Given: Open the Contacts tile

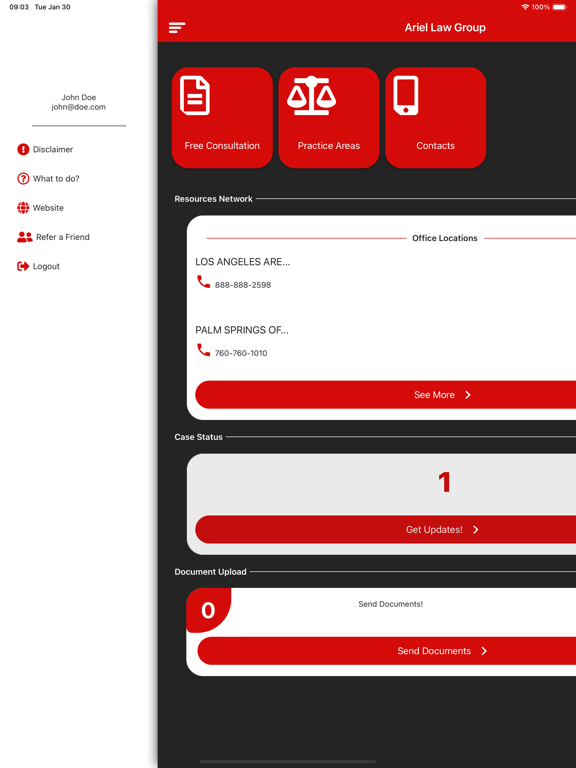Looking at the screenshot, I should [x=435, y=118].
